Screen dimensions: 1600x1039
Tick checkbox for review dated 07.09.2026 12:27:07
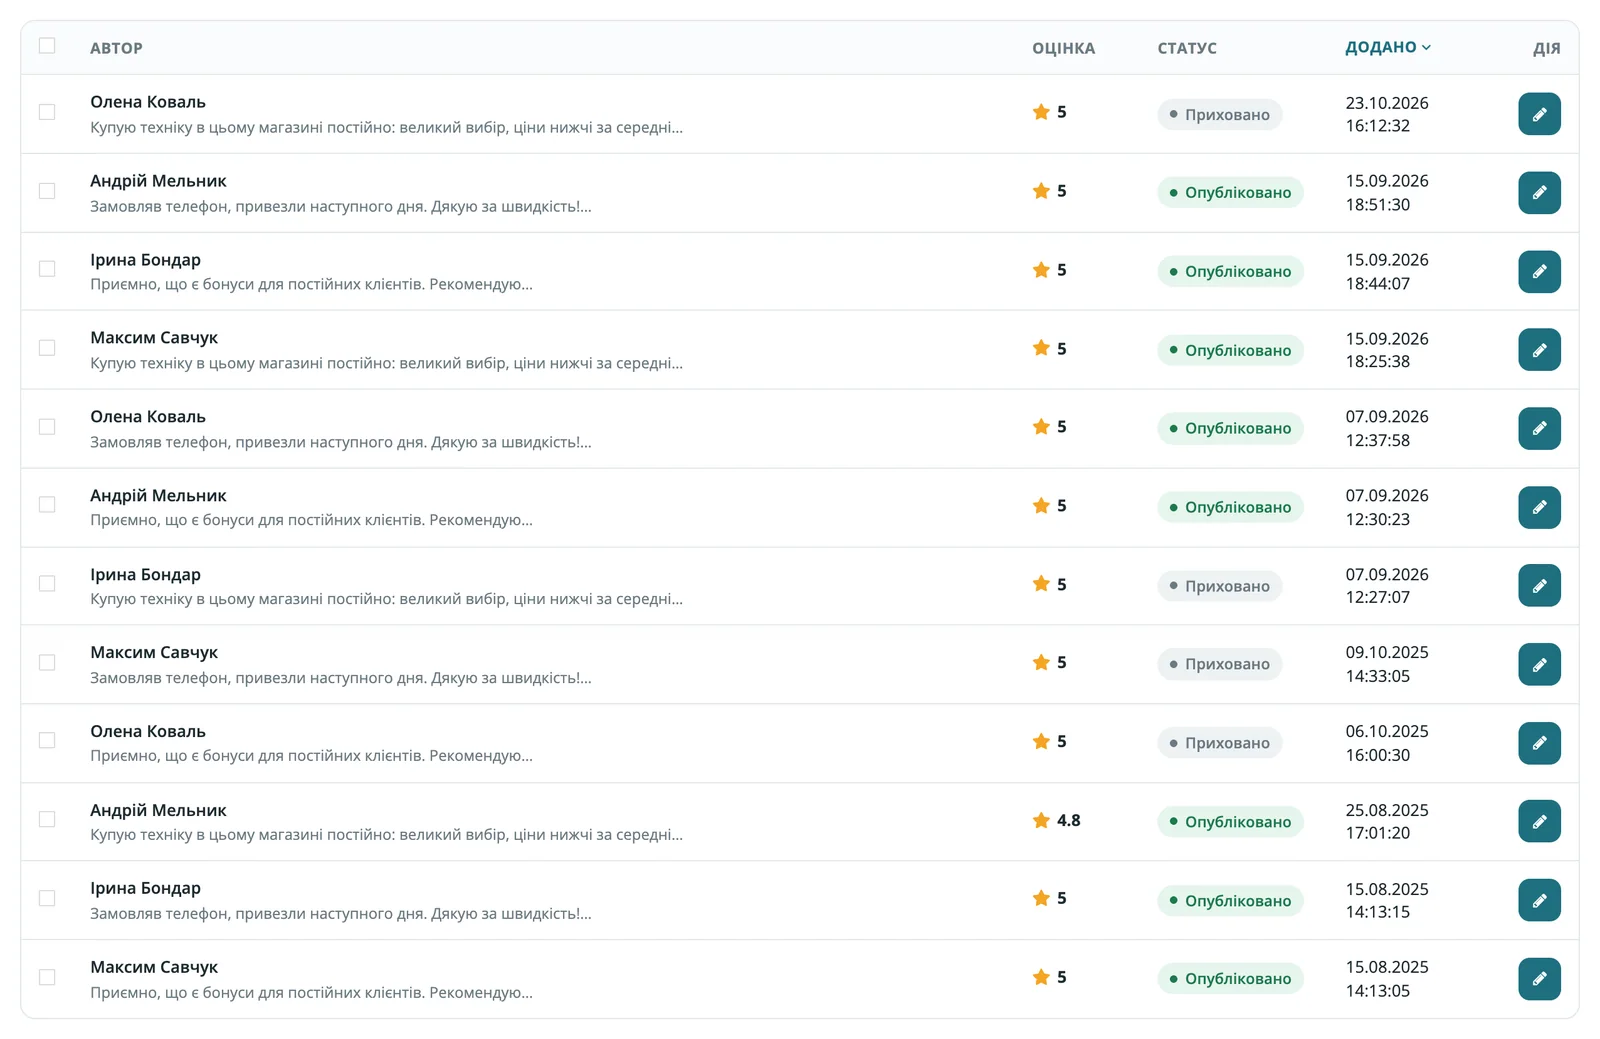pos(47,584)
